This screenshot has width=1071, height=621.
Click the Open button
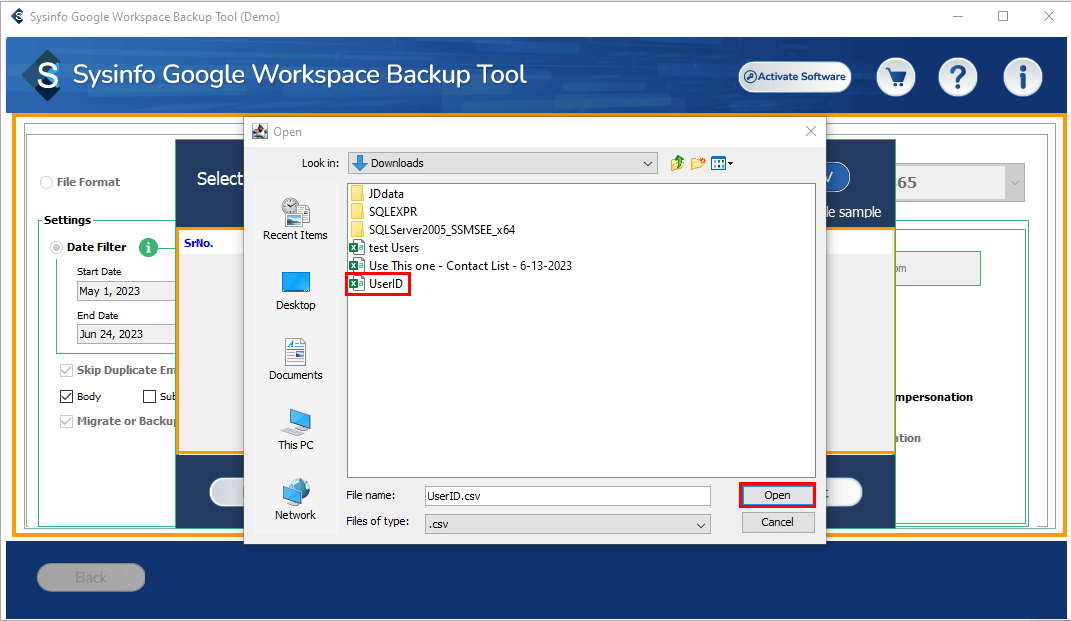point(777,495)
